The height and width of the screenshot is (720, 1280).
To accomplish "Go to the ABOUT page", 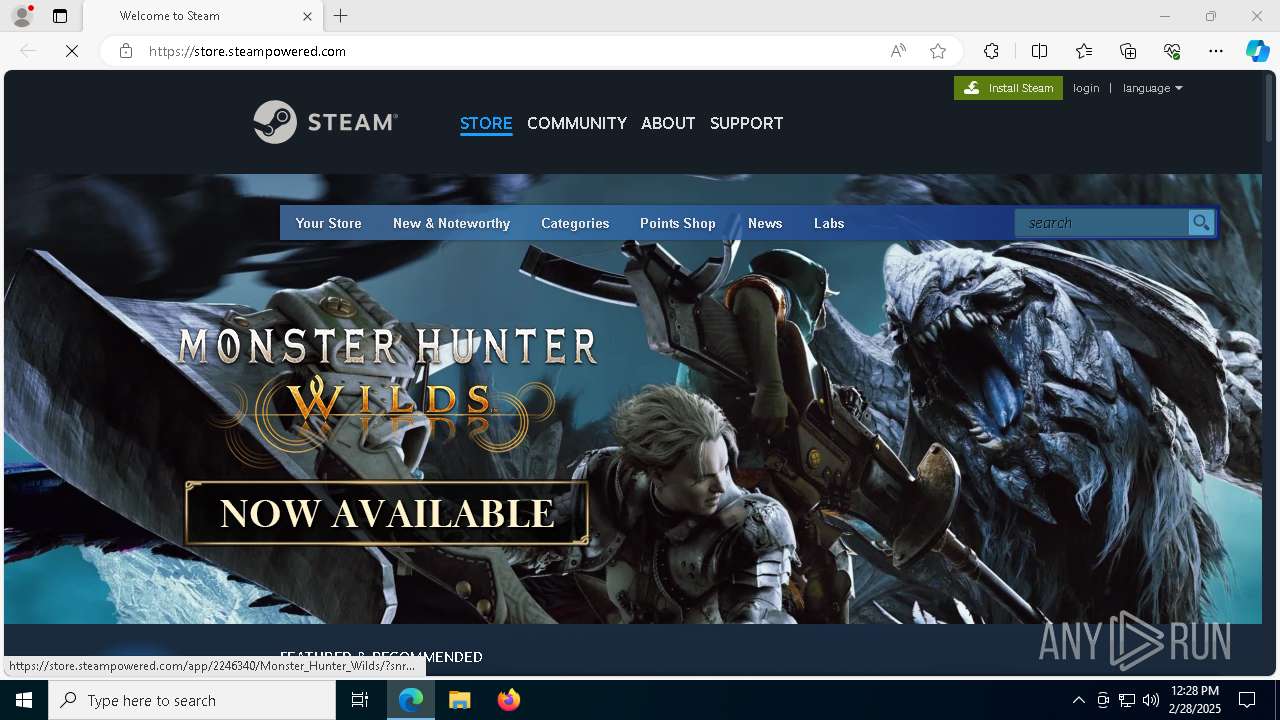I will click(x=668, y=123).
